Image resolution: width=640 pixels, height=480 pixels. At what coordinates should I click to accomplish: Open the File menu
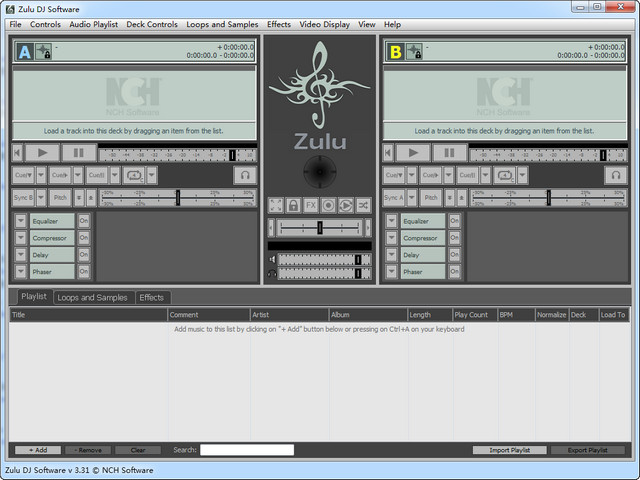point(16,24)
